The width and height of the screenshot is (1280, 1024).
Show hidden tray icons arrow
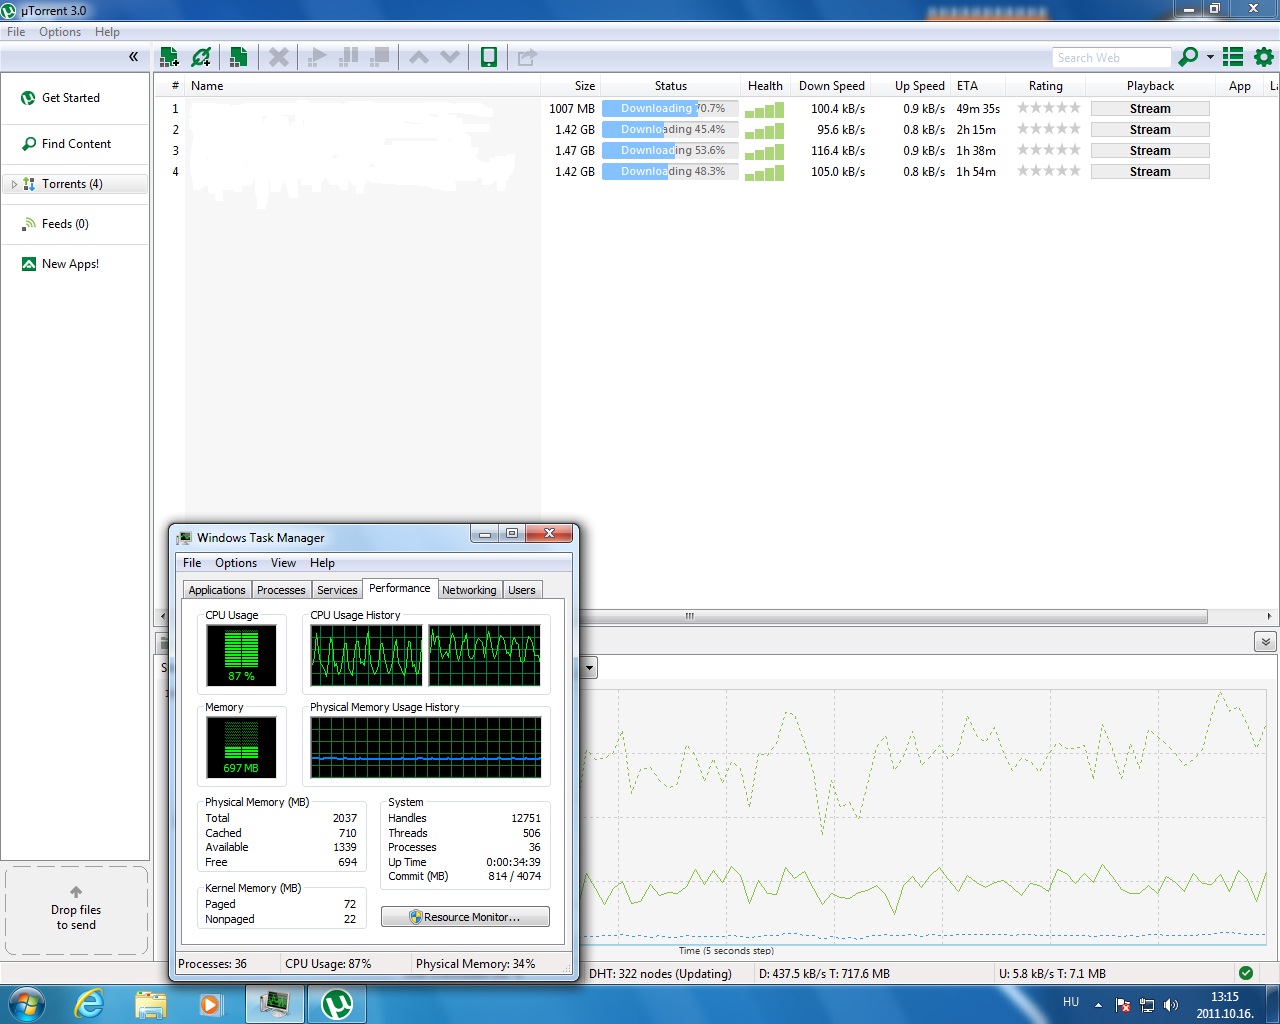(x=1098, y=1005)
